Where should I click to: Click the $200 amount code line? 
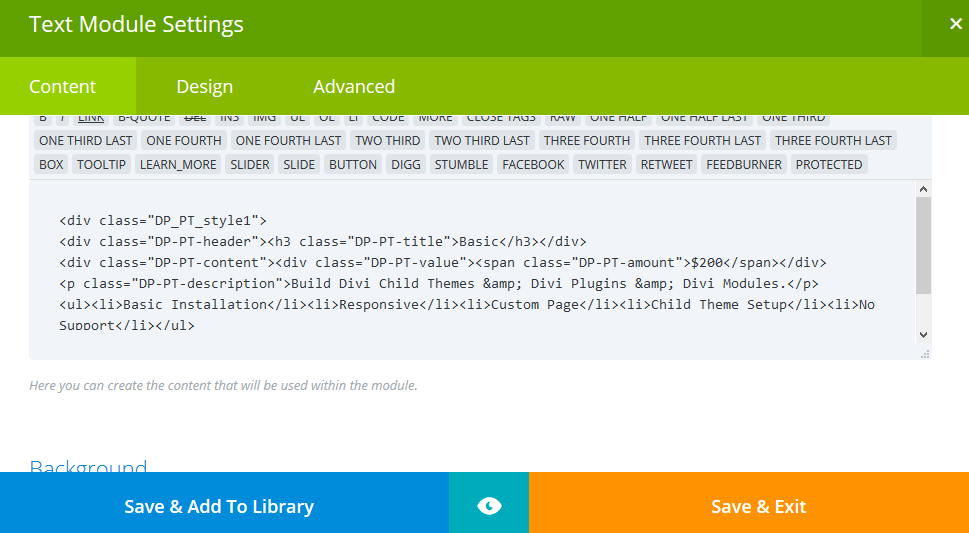click(x=442, y=262)
